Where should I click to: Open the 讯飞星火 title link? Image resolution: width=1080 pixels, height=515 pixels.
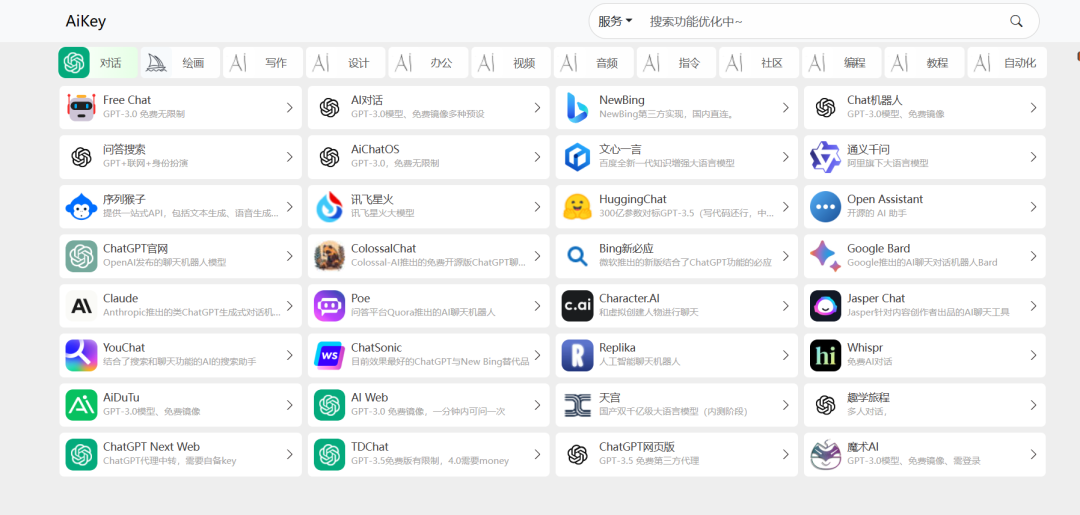click(372, 199)
